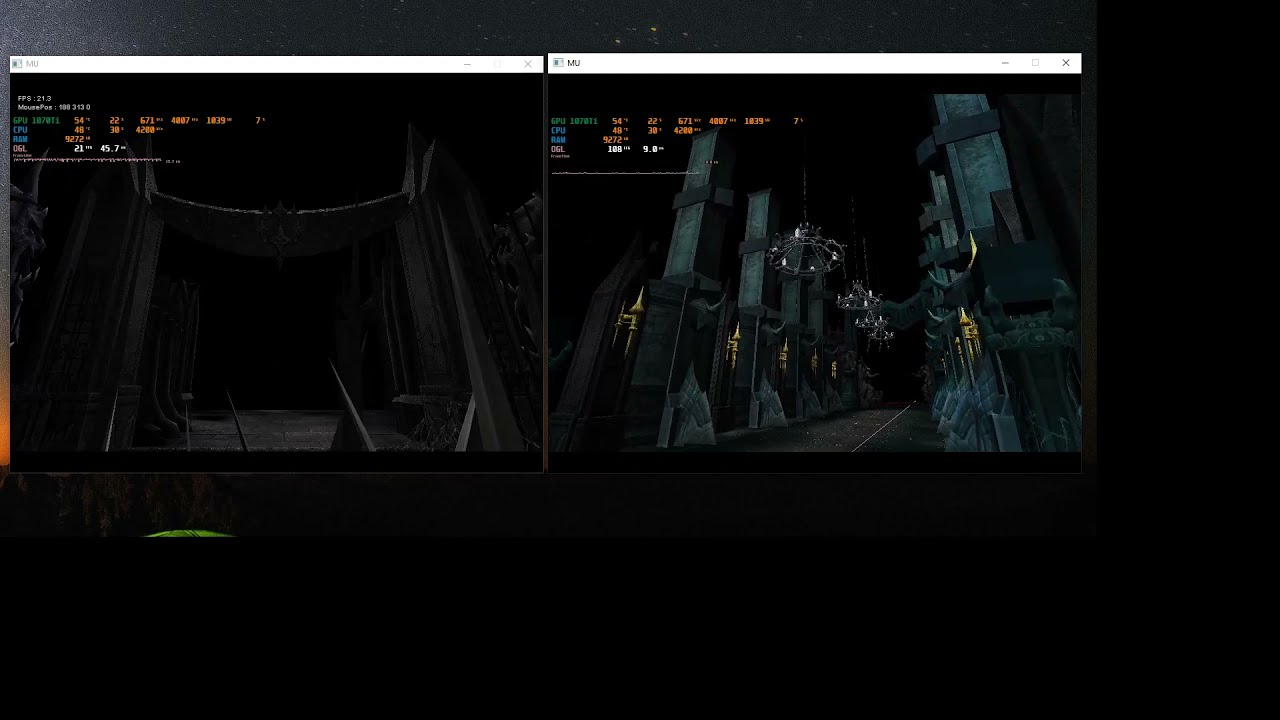The height and width of the screenshot is (720, 1280).
Task: Click the OGL '108' framerate value
Action: pos(615,149)
